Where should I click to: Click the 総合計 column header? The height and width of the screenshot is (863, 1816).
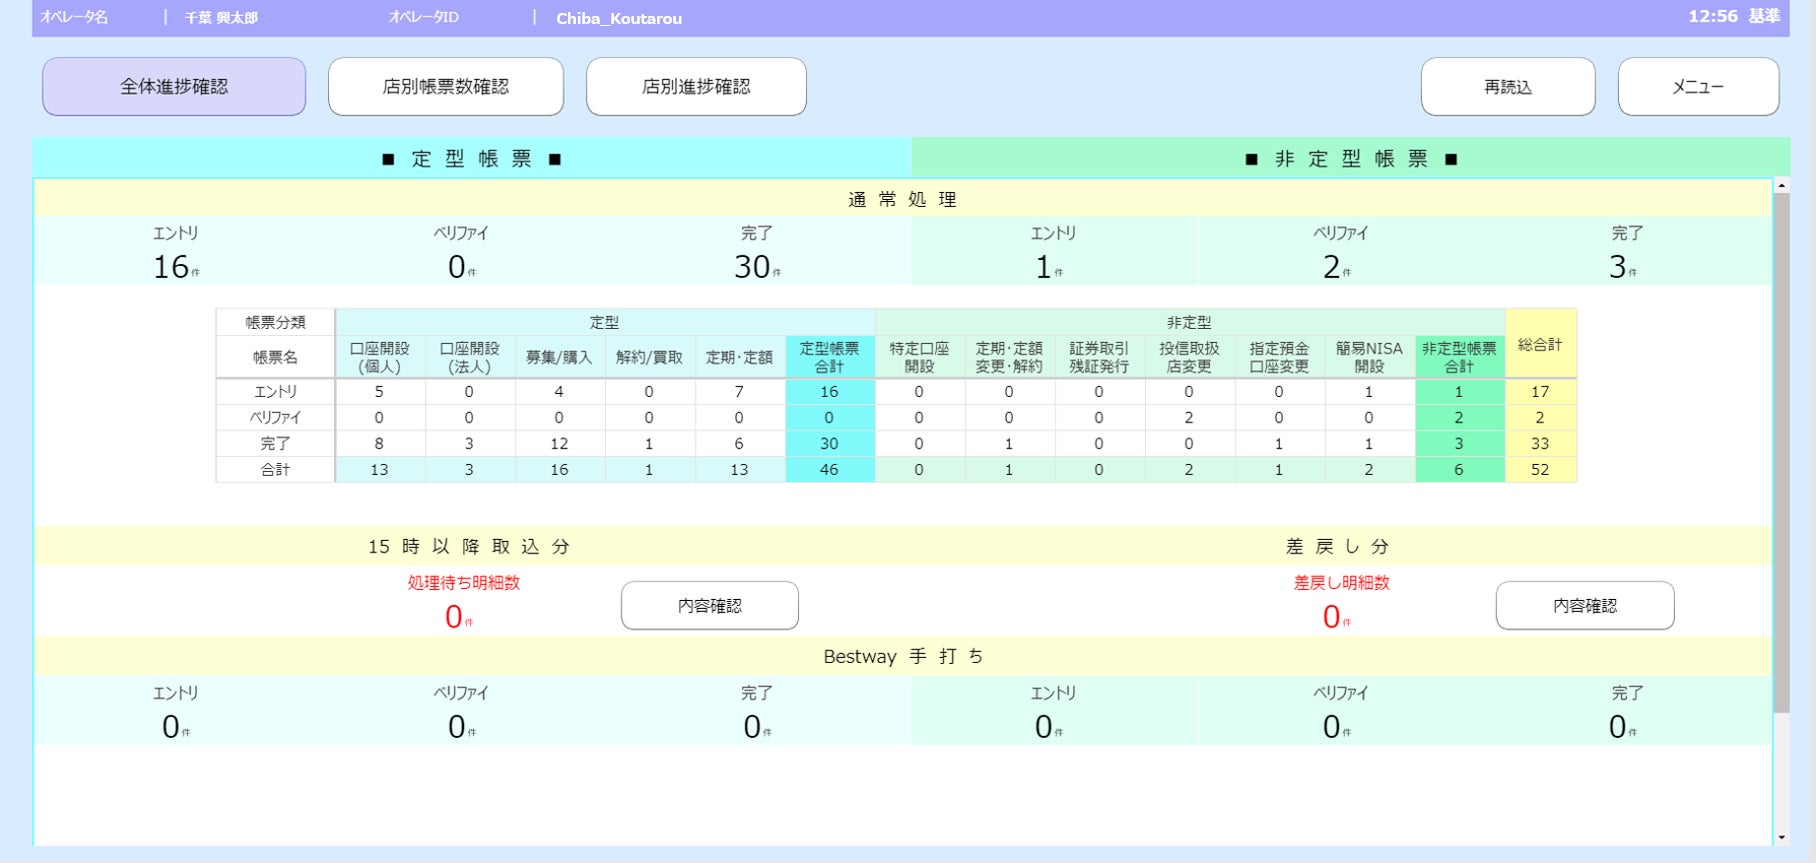(x=1541, y=344)
